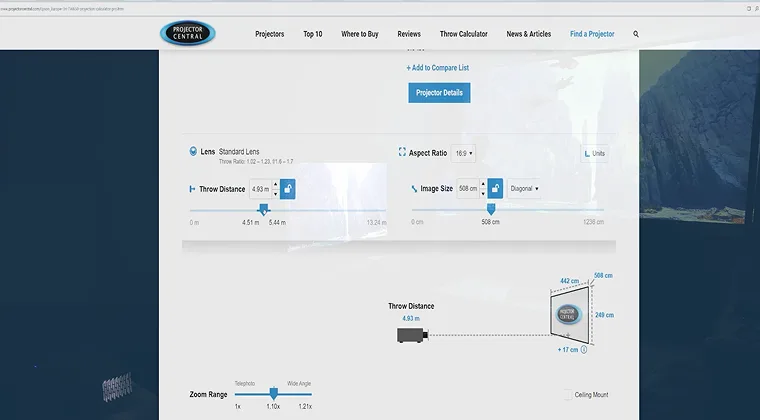
Task: Click the Throw Distance 4.93 m input
Action: (x=261, y=189)
